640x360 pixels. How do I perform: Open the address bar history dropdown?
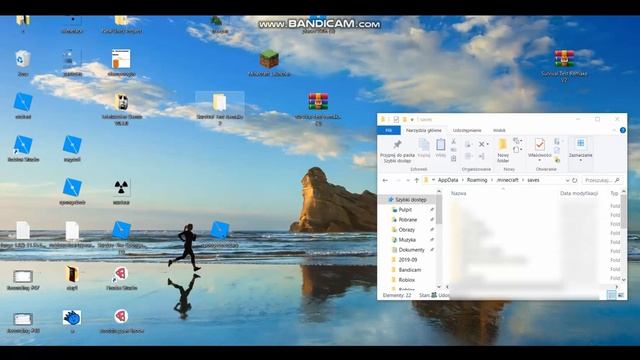pos(567,180)
